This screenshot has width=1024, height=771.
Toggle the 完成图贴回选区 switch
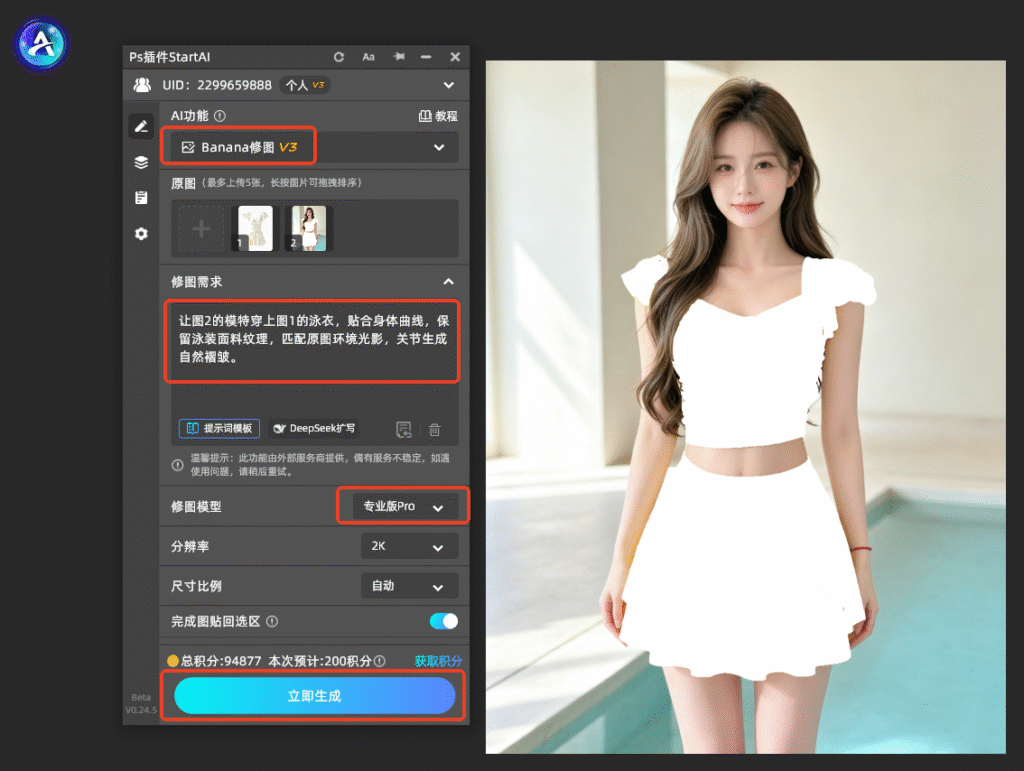point(443,621)
